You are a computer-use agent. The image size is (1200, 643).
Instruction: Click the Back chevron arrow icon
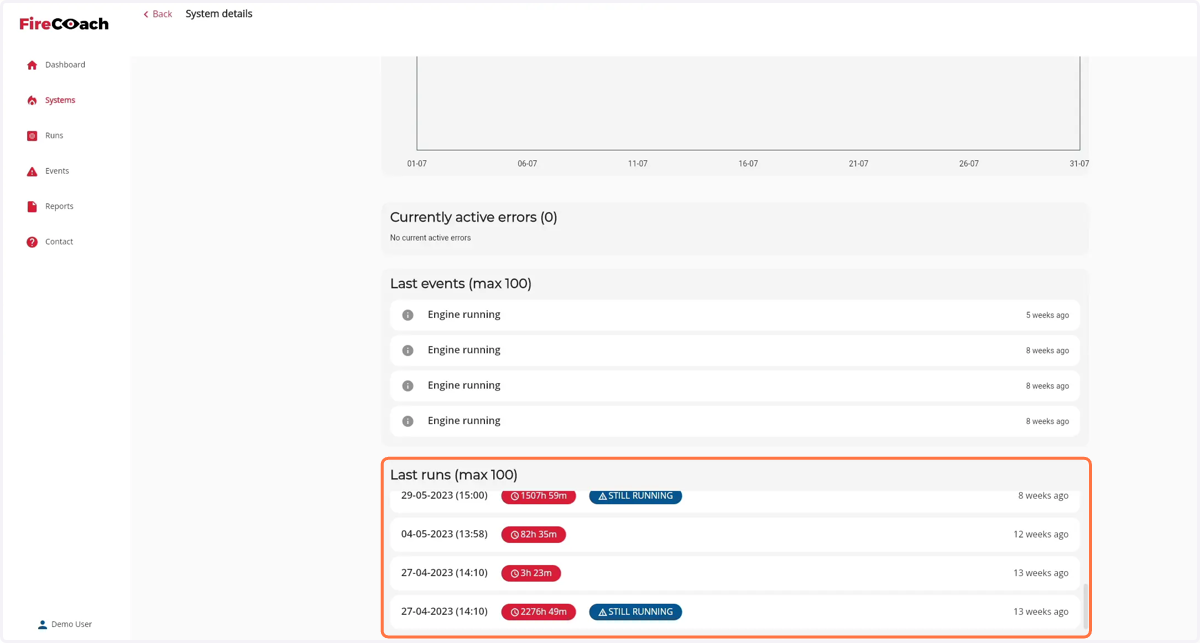pyautogui.click(x=146, y=14)
